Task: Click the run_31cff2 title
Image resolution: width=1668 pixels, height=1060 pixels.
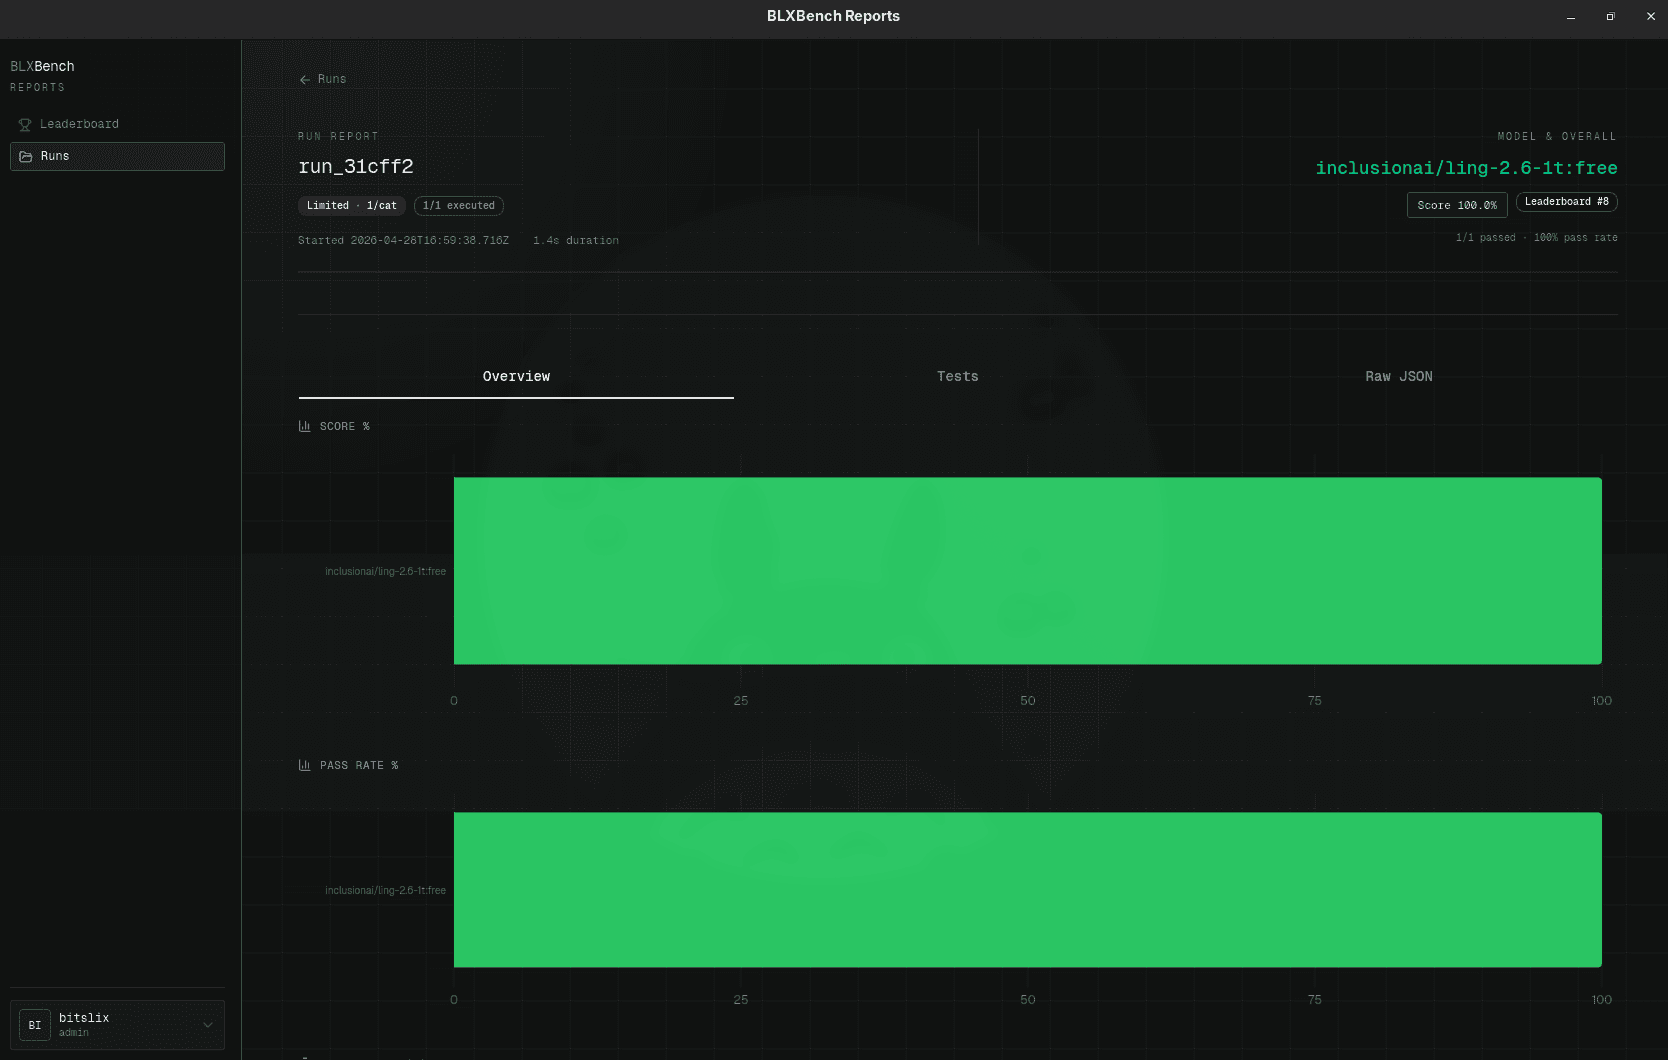Action: coord(356,167)
